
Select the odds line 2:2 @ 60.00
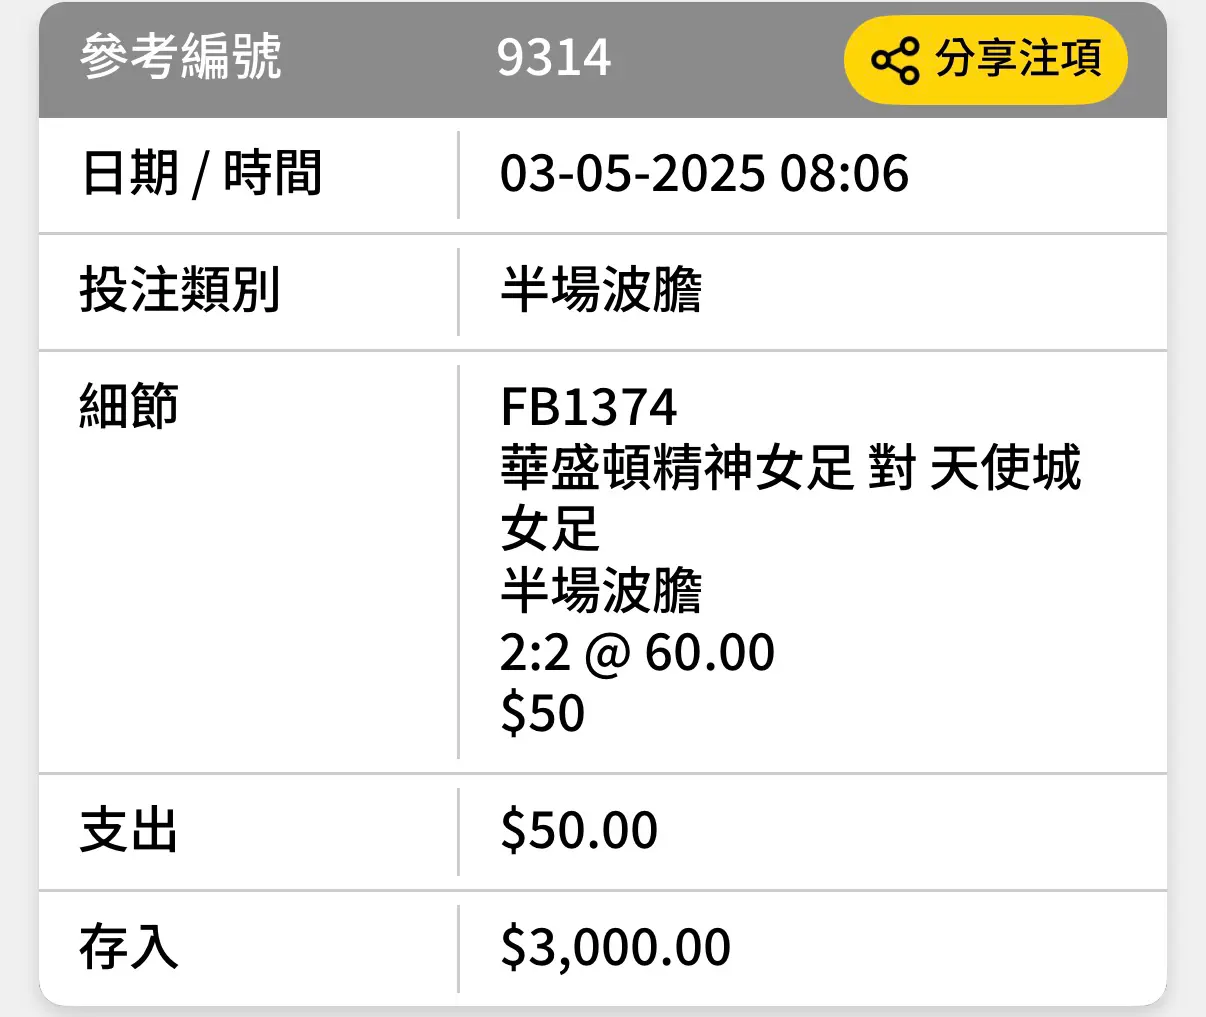637,652
